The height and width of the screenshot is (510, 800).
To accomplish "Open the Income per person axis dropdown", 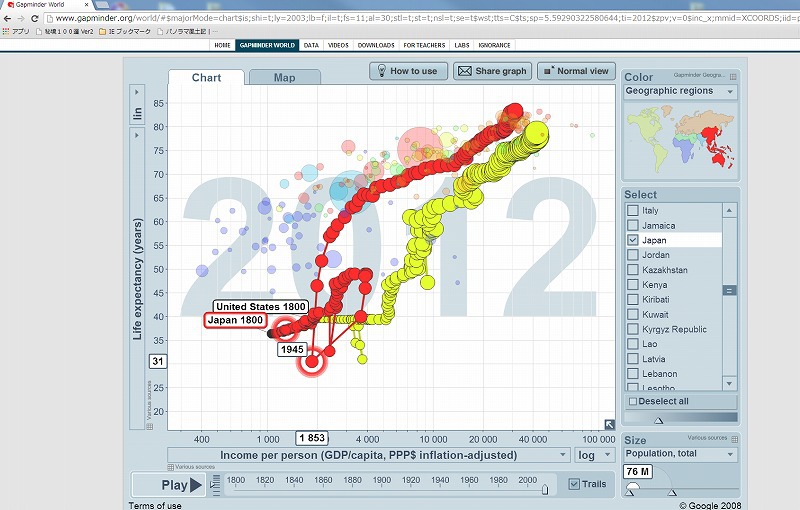I will click(368, 455).
